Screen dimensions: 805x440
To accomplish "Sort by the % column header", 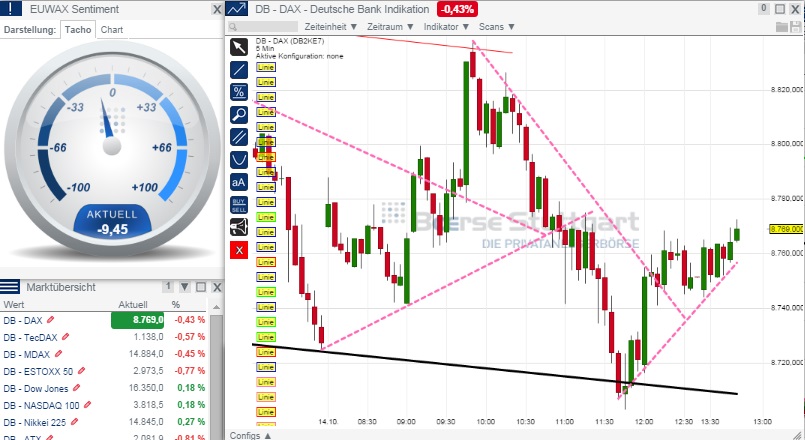I will (176, 304).
